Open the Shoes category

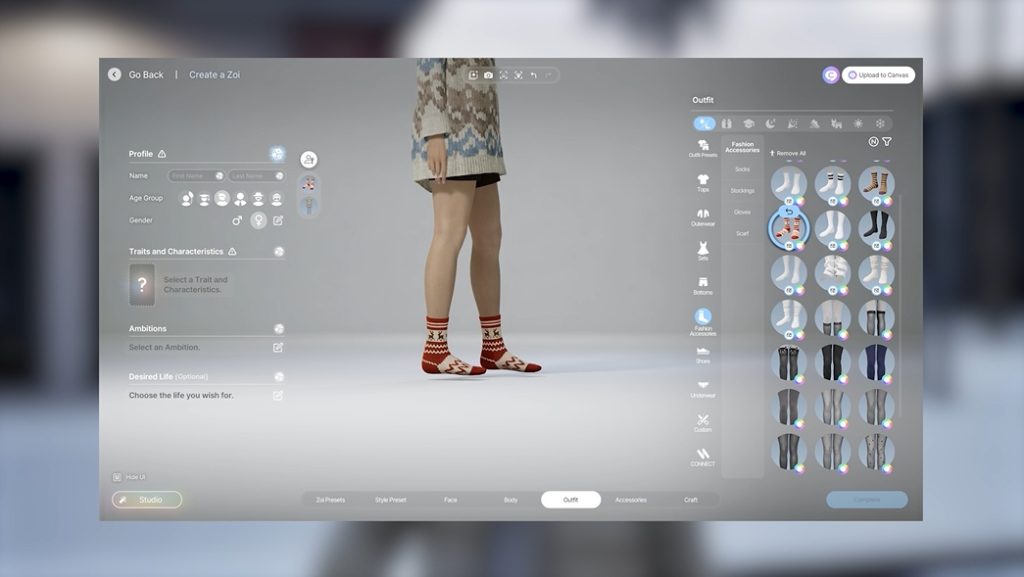click(703, 354)
